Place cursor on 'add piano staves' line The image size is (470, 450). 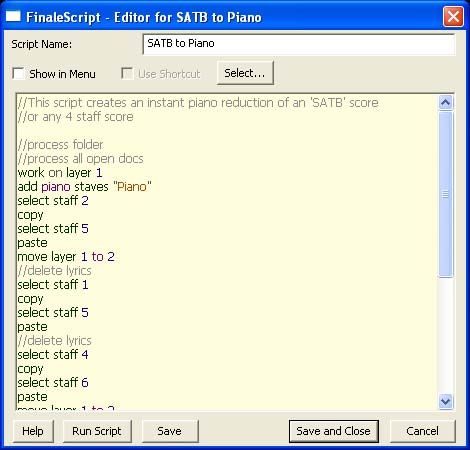84,187
